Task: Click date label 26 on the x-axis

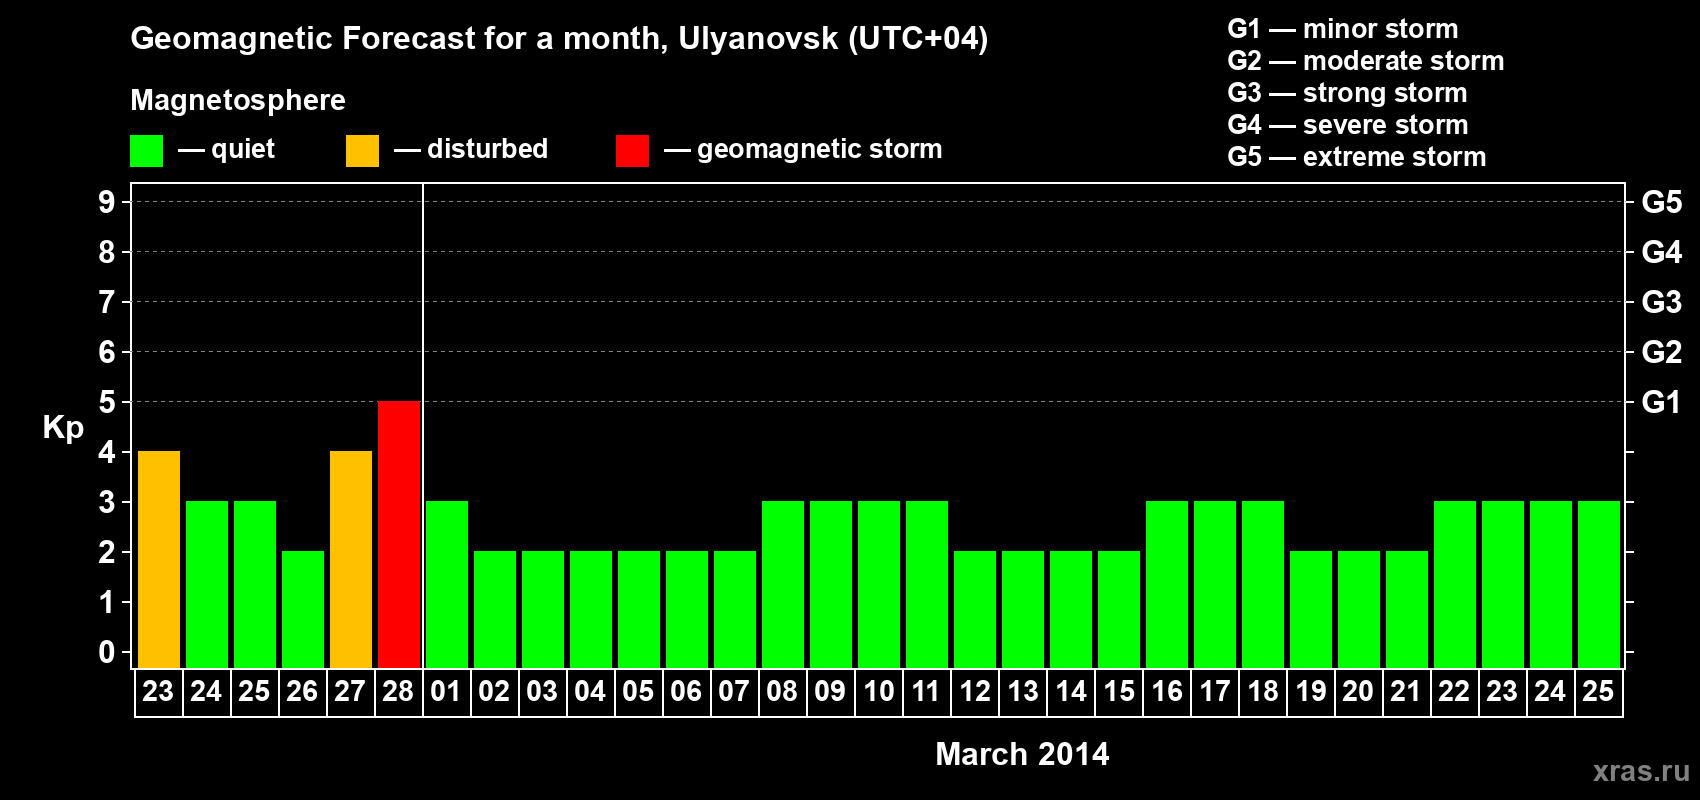Action: point(302,692)
